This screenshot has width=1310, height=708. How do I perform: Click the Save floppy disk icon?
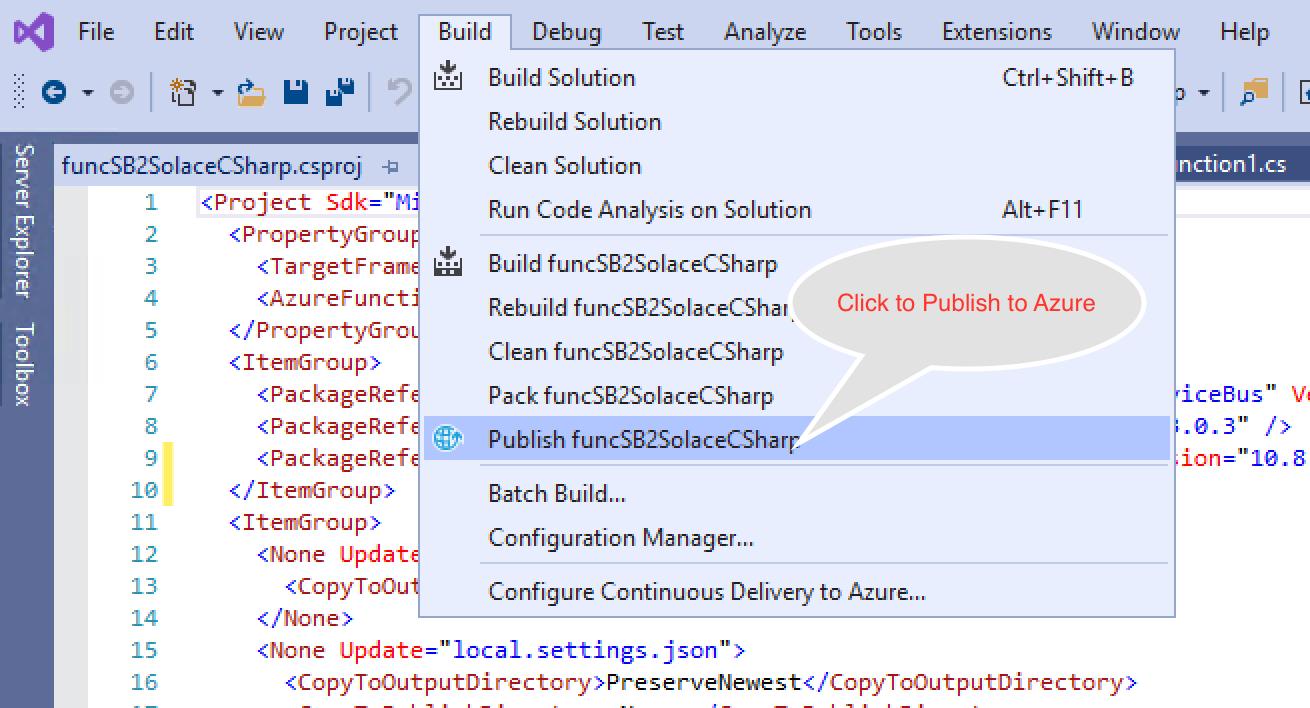coord(296,93)
